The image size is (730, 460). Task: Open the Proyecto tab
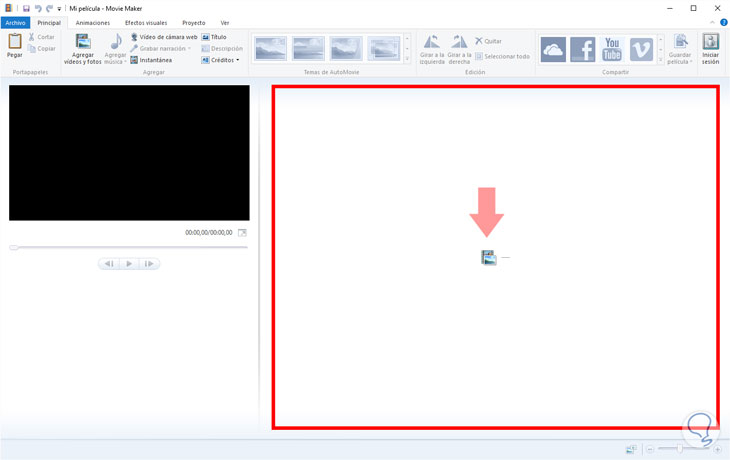194,23
